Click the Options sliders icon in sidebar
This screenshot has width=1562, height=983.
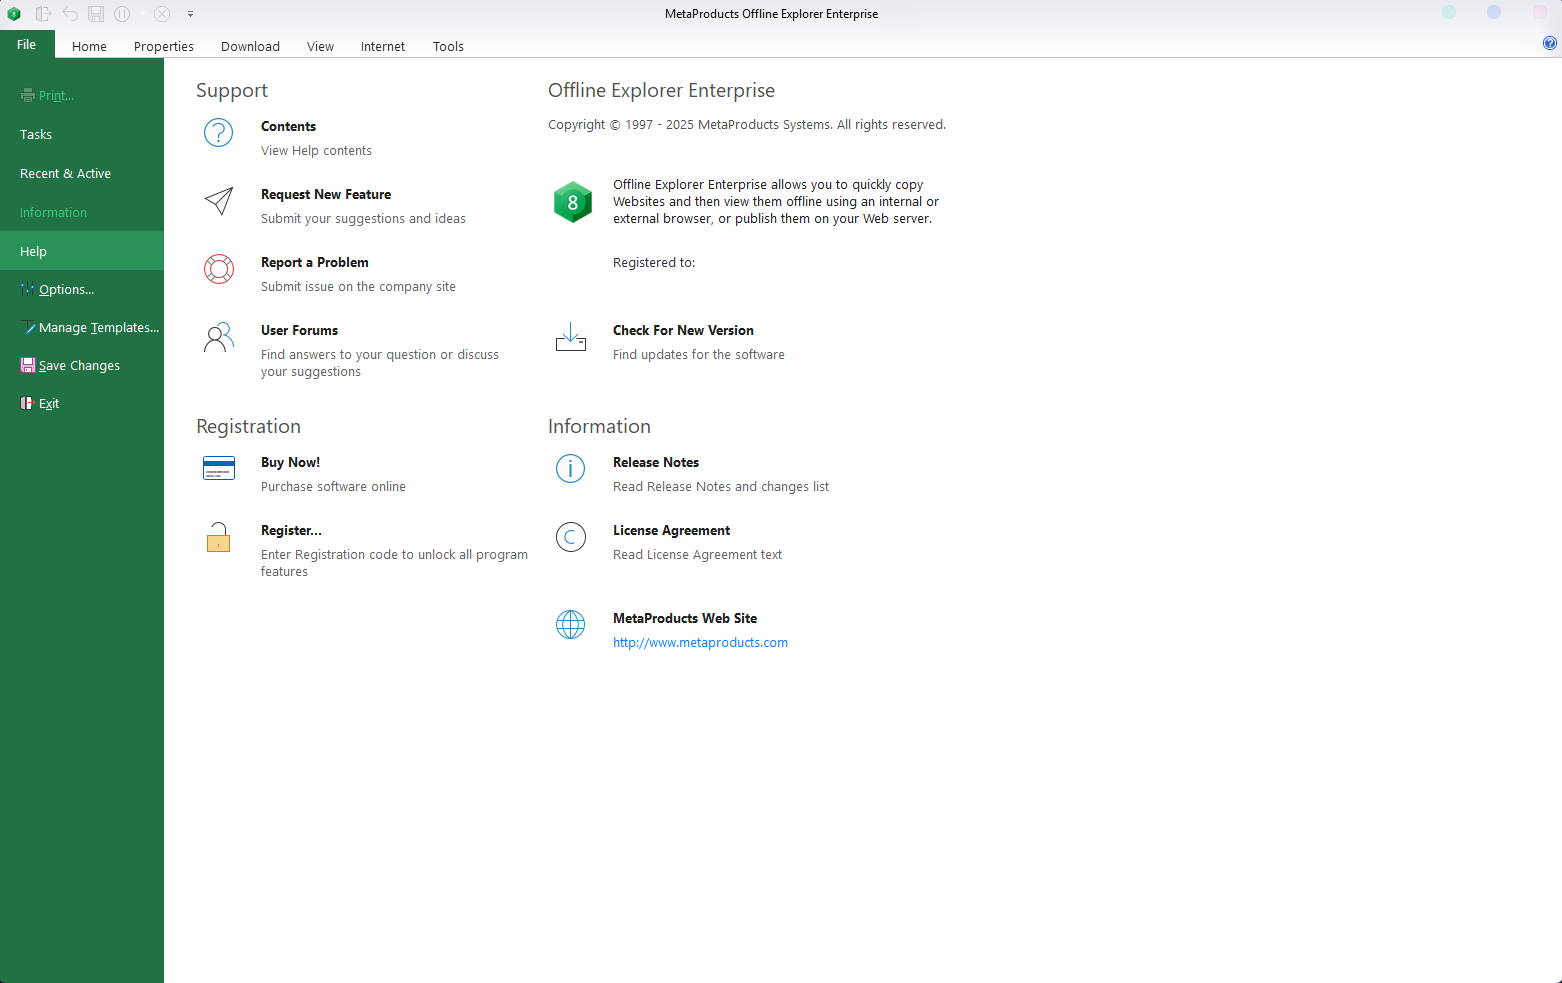click(x=27, y=290)
